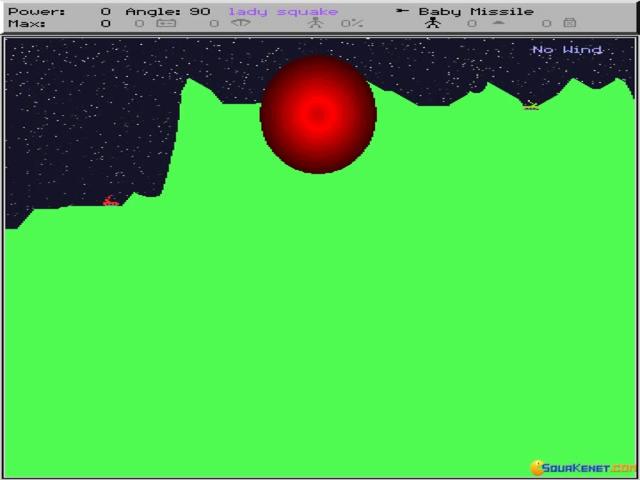This screenshot has width=640, height=480.
Task: Click the red tank on the left ledge
Action: pyautogui.click(x=110, y=201)
